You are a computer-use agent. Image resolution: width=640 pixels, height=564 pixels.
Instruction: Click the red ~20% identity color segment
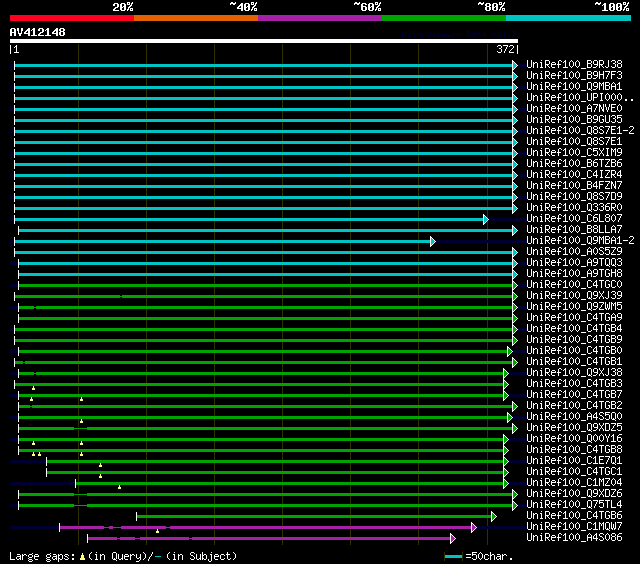[71, 17]
